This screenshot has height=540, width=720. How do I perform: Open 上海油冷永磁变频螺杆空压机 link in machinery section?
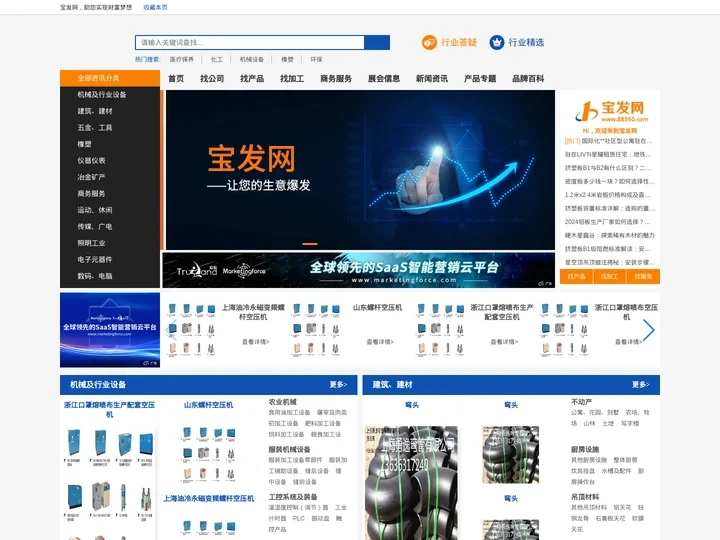(208, 499)
